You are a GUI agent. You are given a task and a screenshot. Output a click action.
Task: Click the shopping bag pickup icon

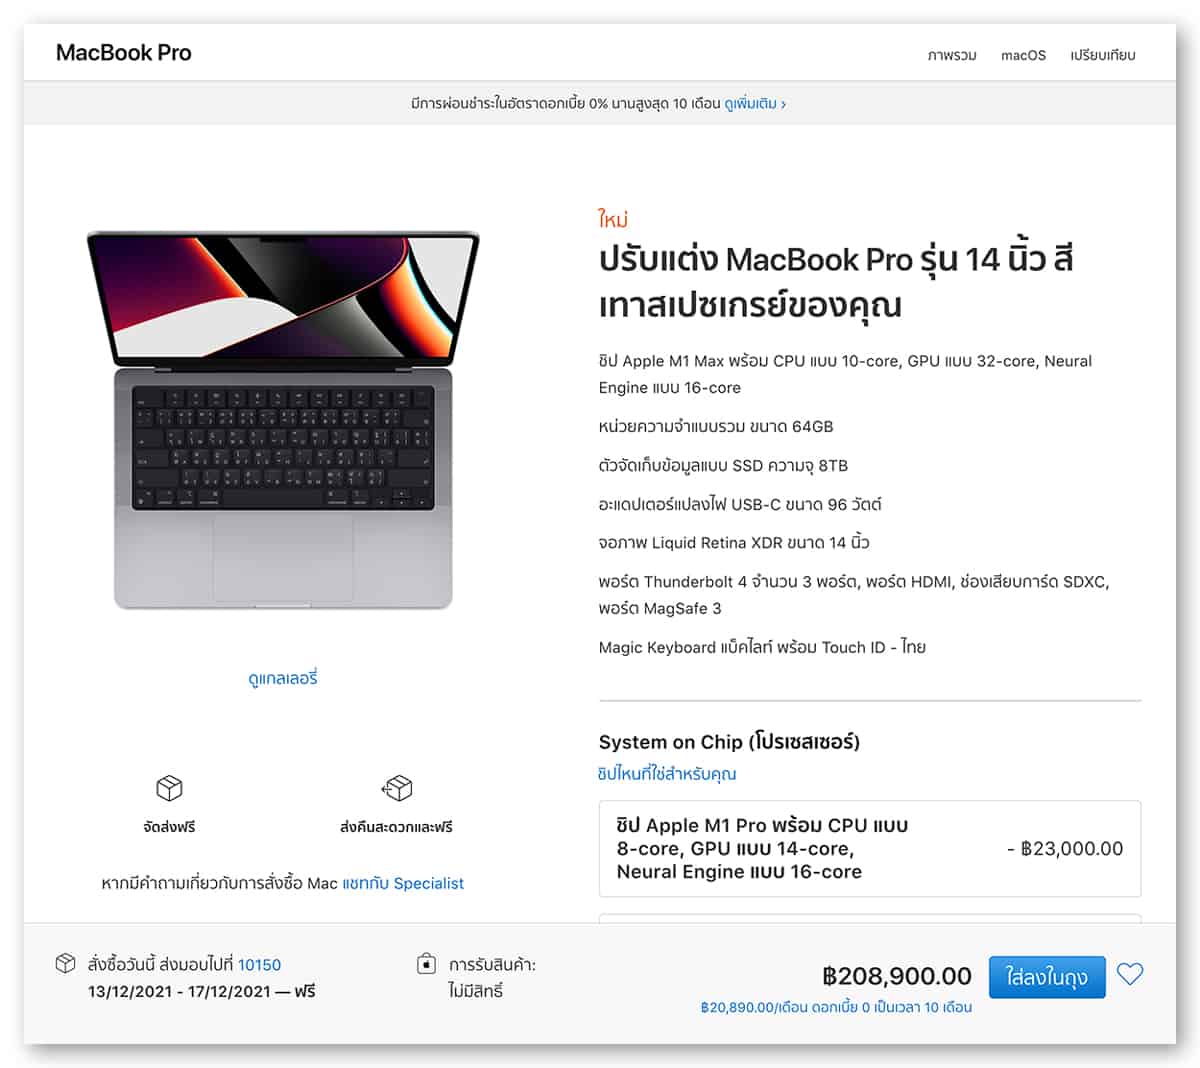(x=426, y=964)
